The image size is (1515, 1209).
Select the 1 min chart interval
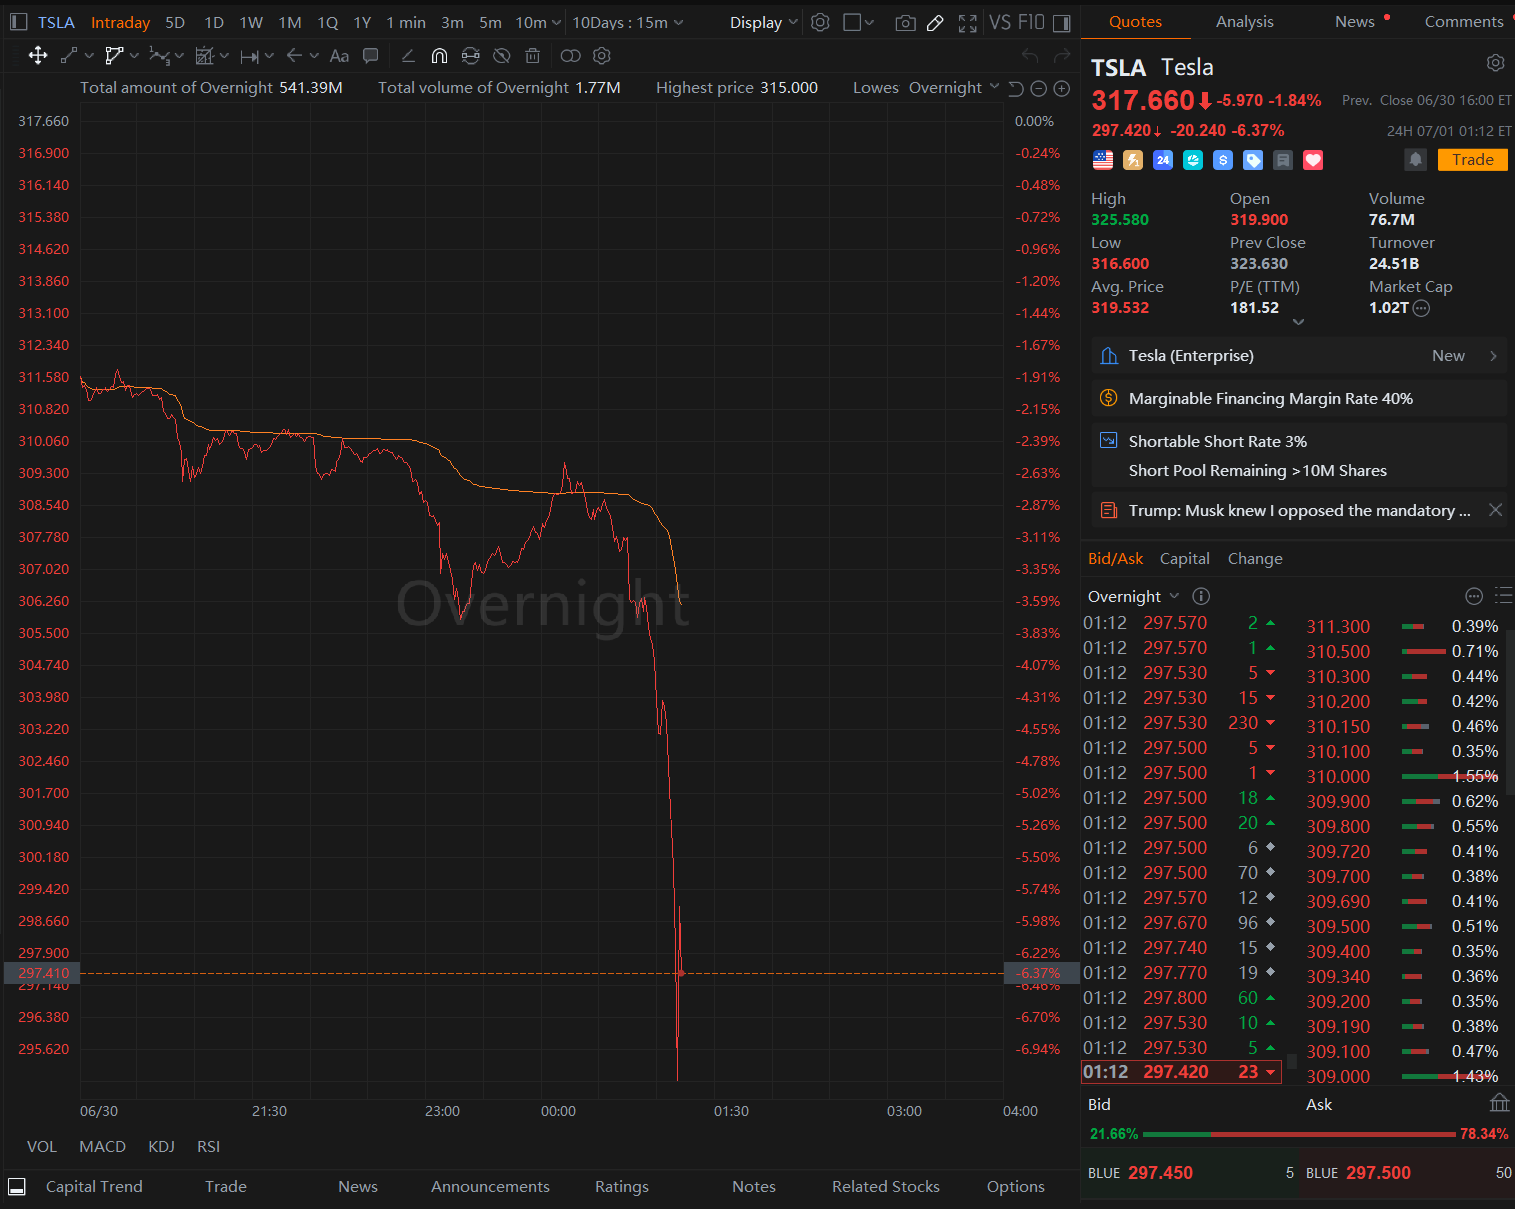click(x=406, y=22)
